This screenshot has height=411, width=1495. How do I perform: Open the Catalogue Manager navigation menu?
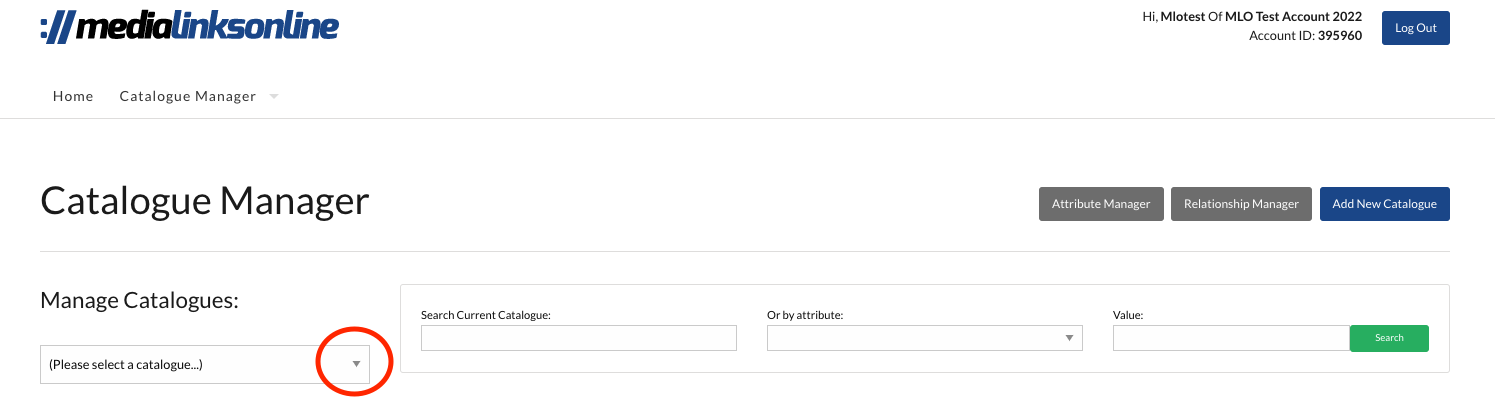187,97
